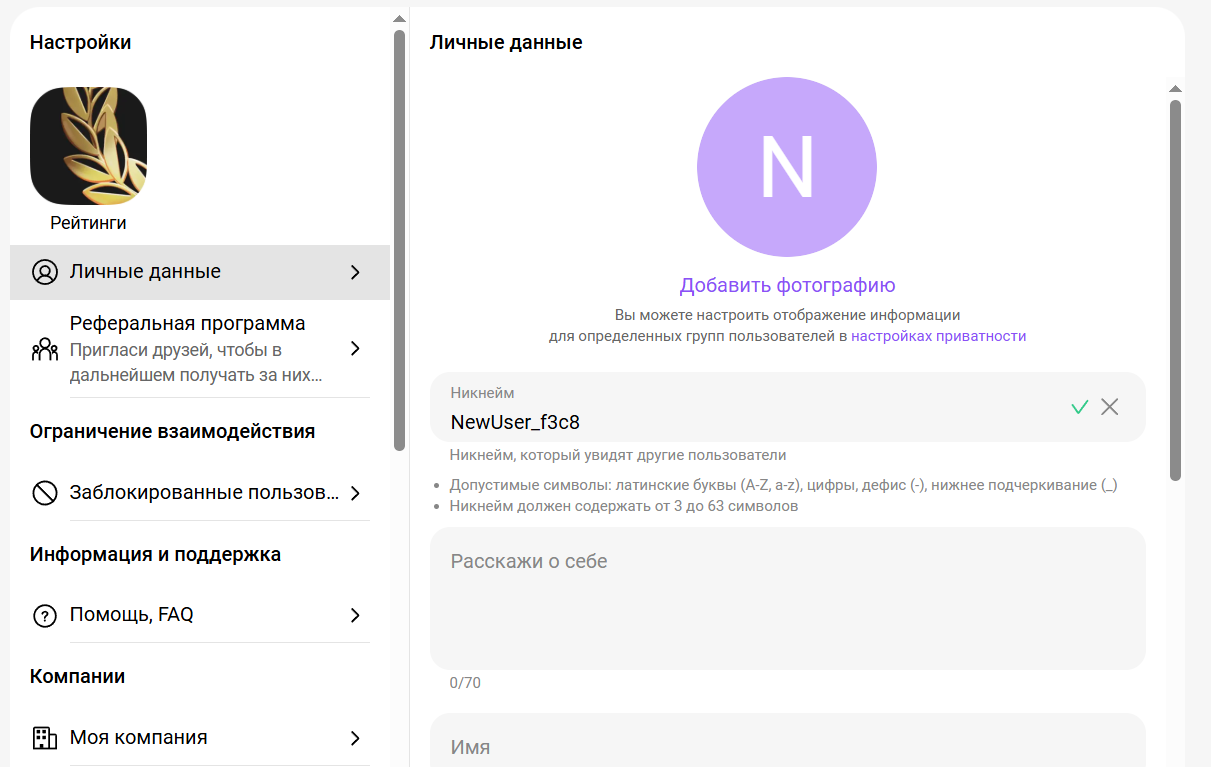This screenshot has height=767, width=1211.
Task: Confirm nickname with the green checkmark
Action: 1079,407
